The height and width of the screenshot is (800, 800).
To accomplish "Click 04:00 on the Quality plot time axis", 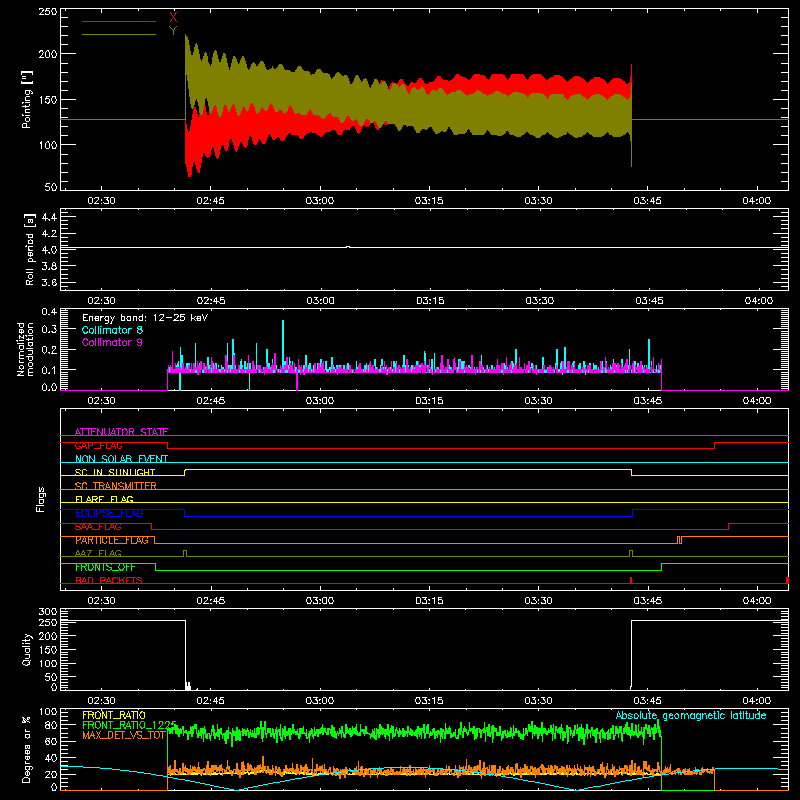I will [x=757, y=701].
